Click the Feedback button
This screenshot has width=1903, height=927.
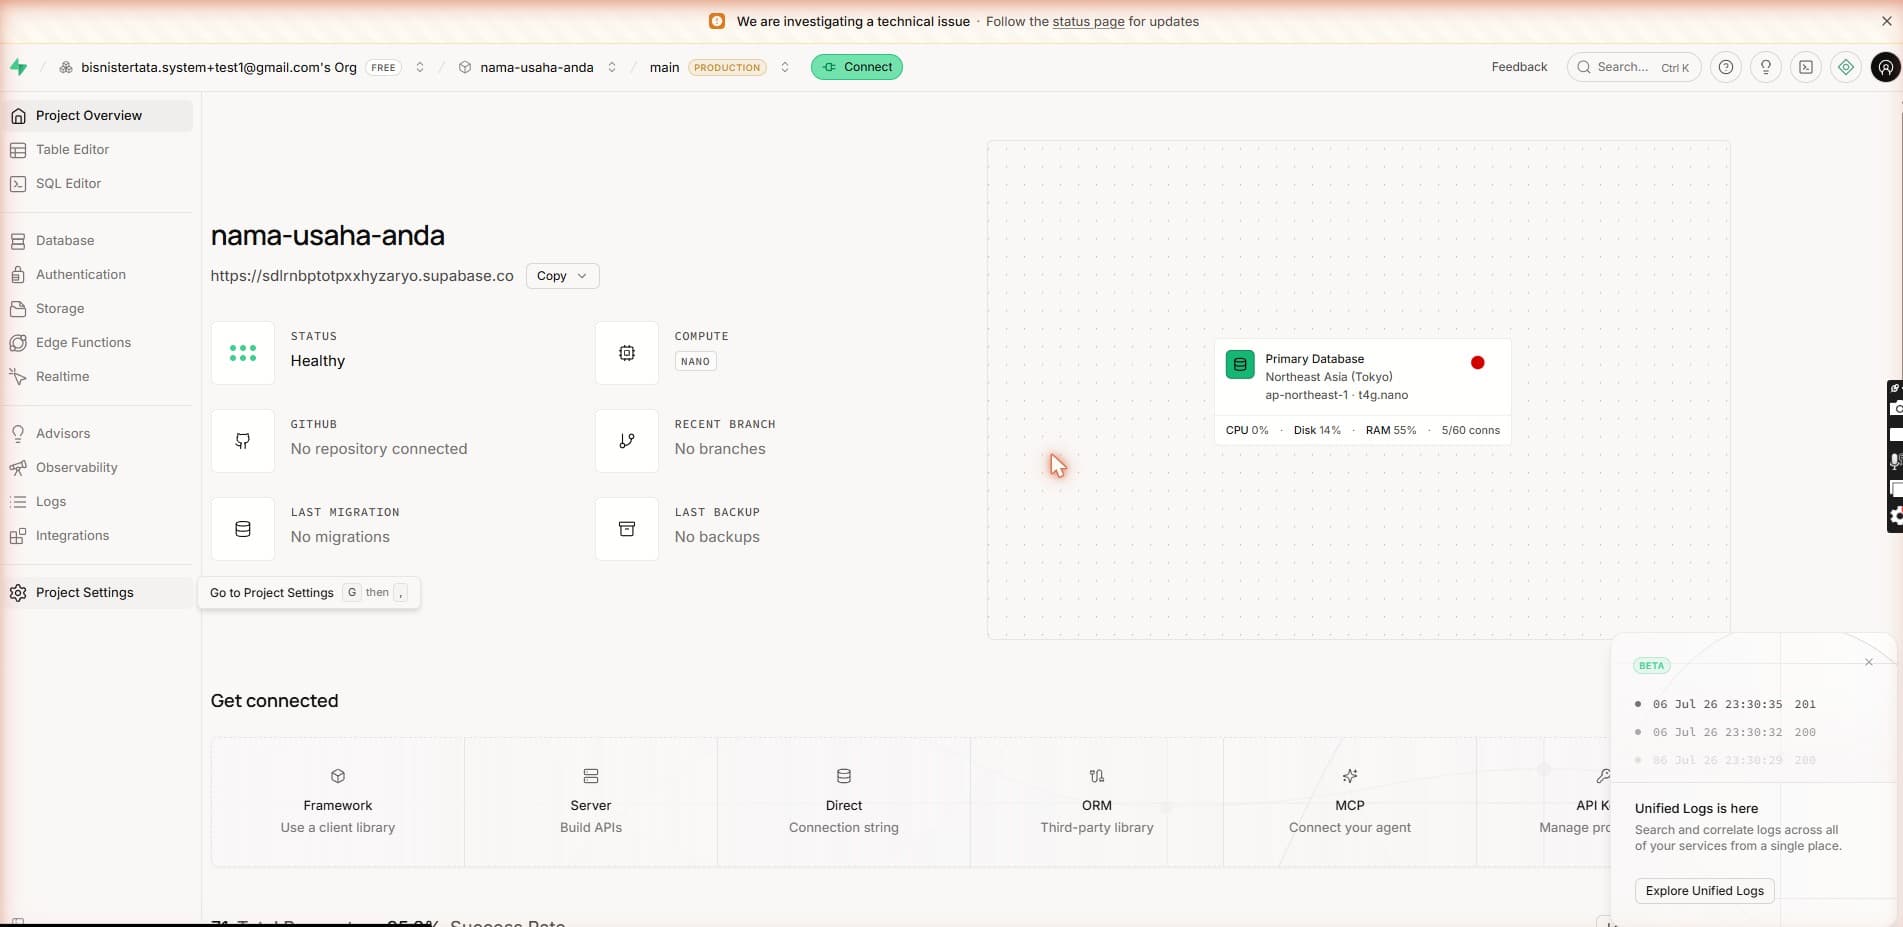[1519, 67]
